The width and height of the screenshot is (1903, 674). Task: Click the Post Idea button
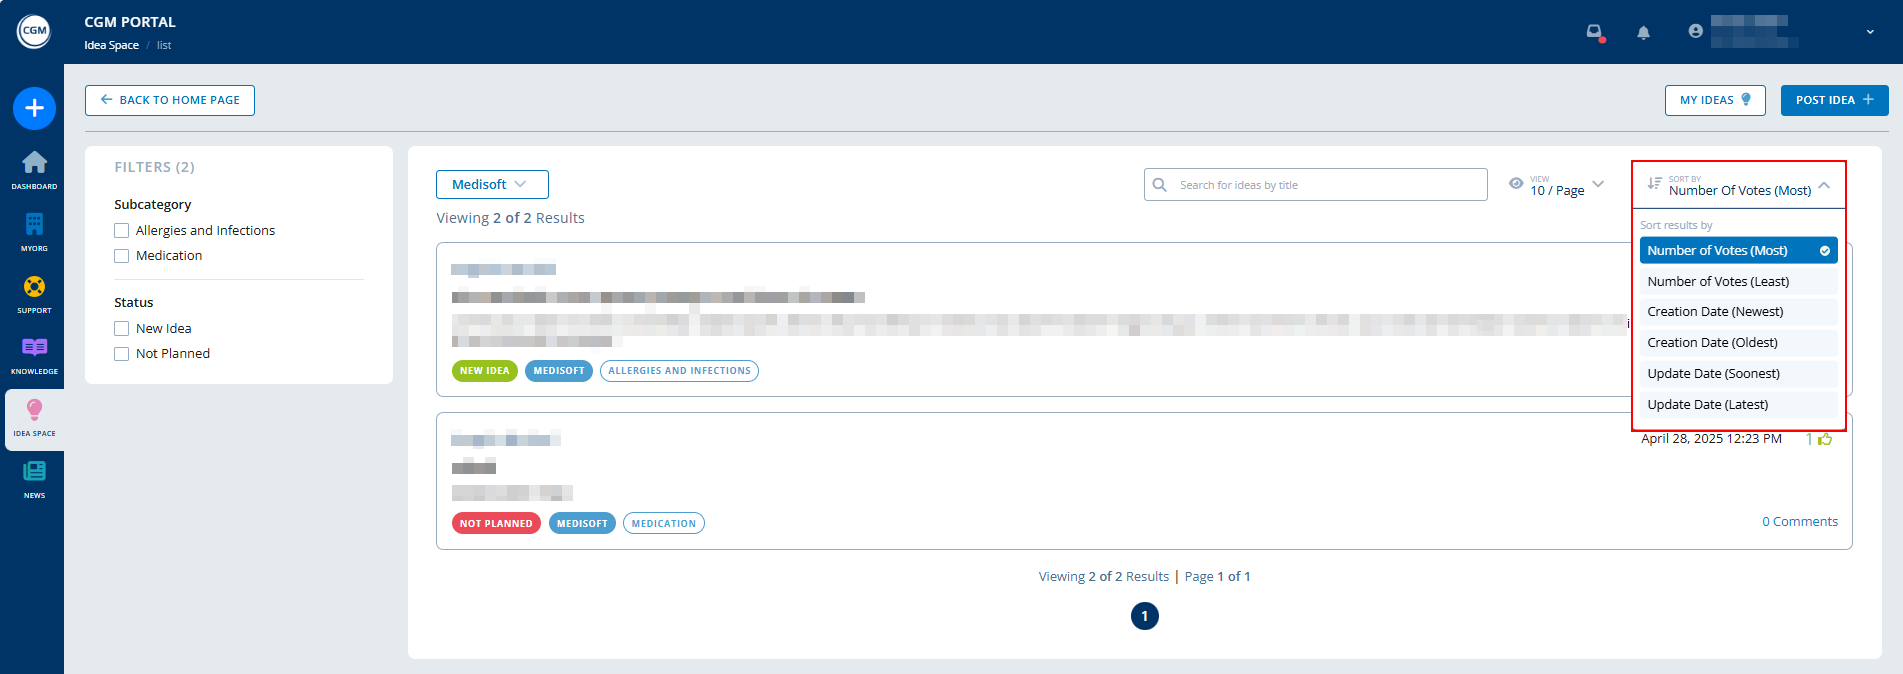point(1834,100)
